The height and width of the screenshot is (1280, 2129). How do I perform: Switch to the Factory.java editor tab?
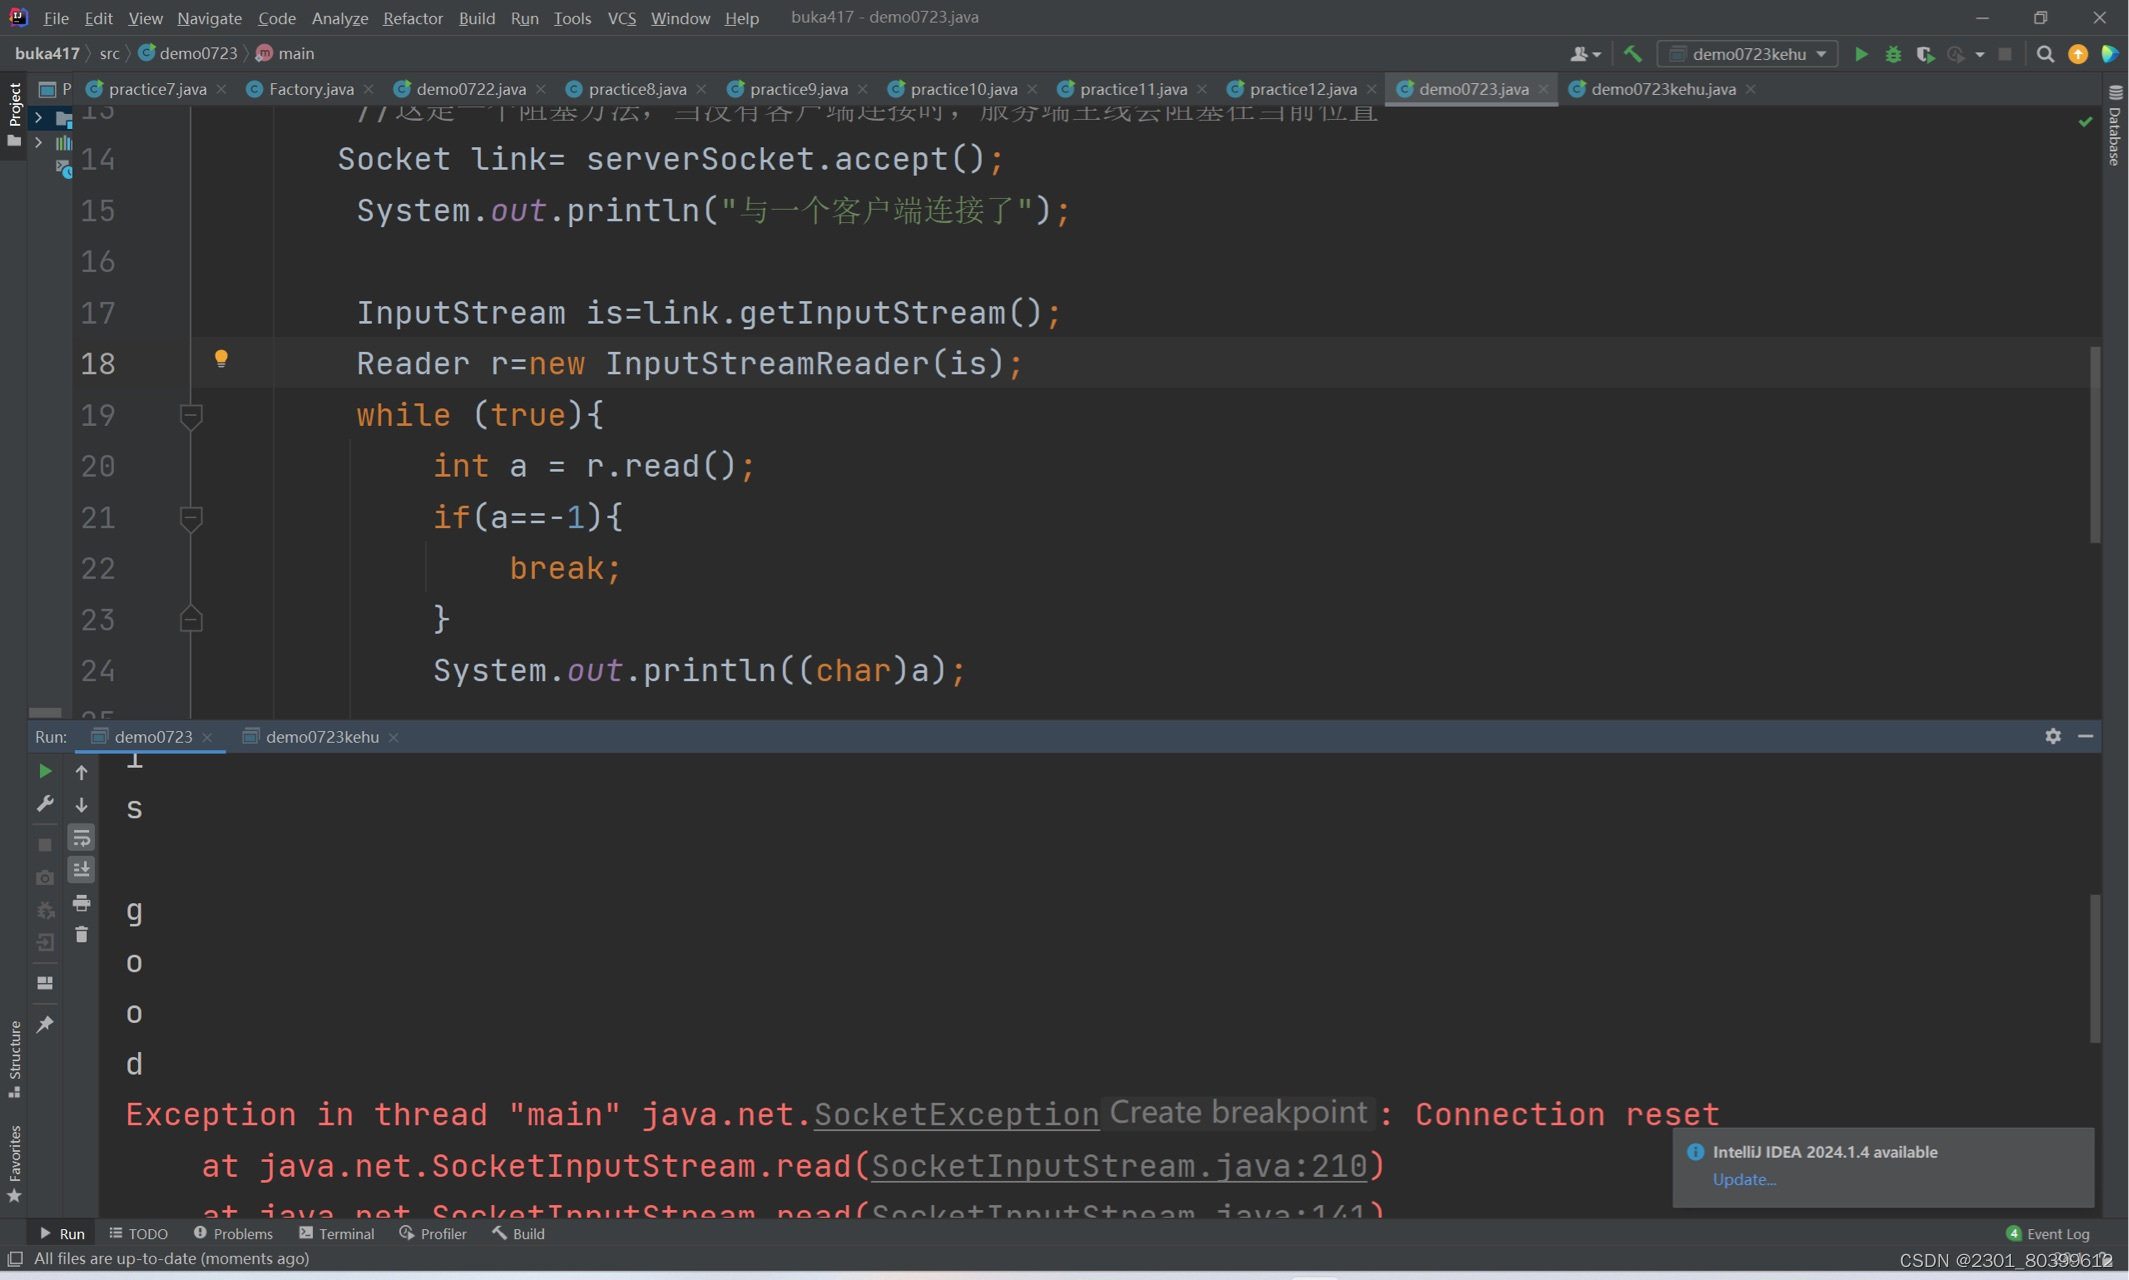click(311, 89)
